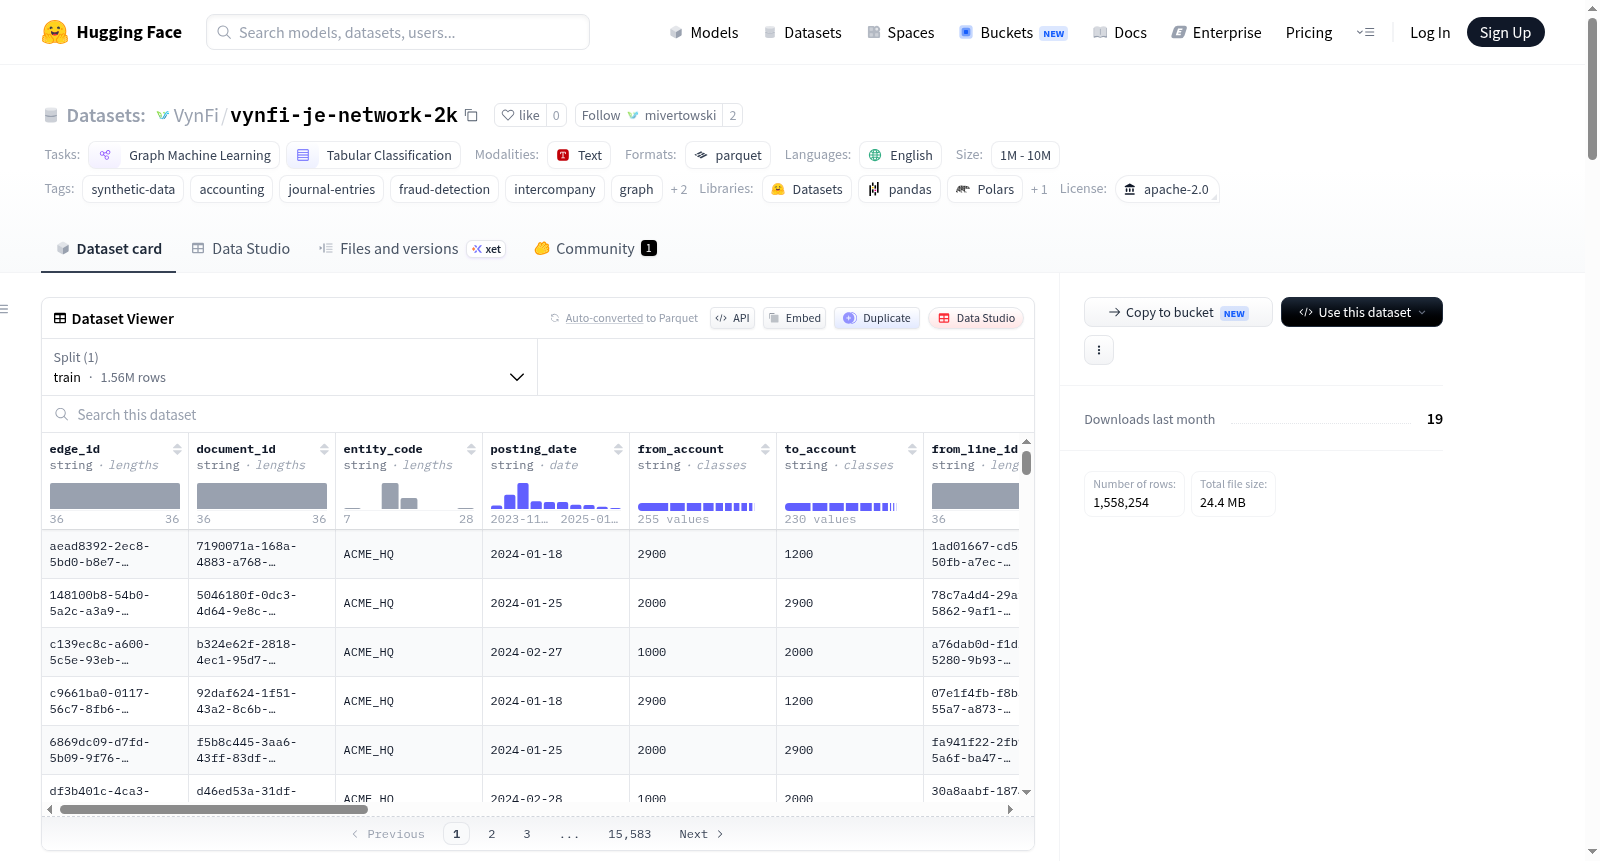Click the Polars library icon

pos(963,189)
